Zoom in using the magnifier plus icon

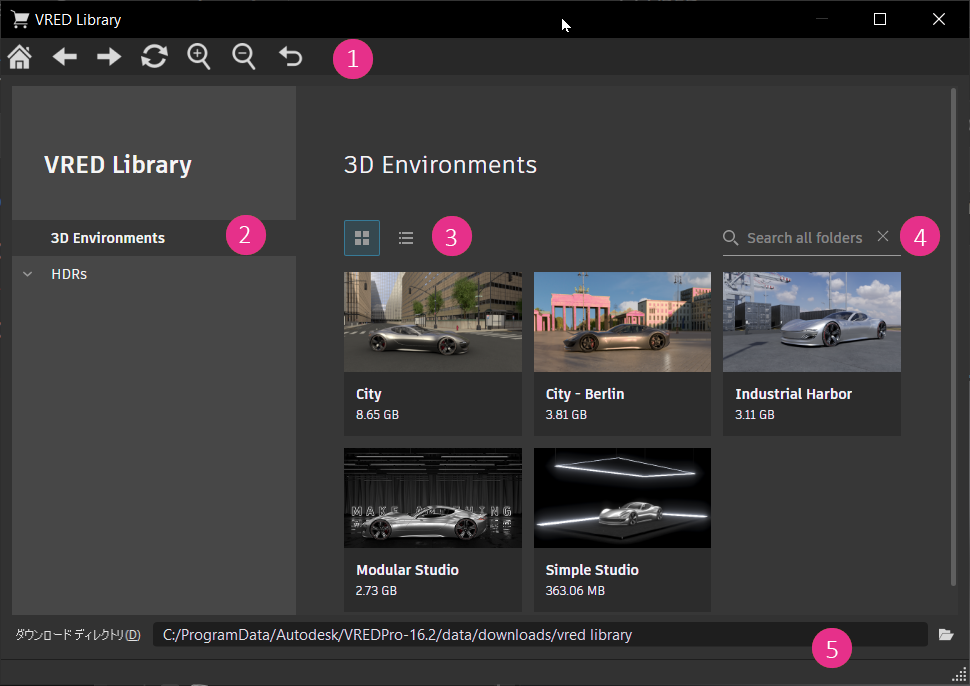199,57
